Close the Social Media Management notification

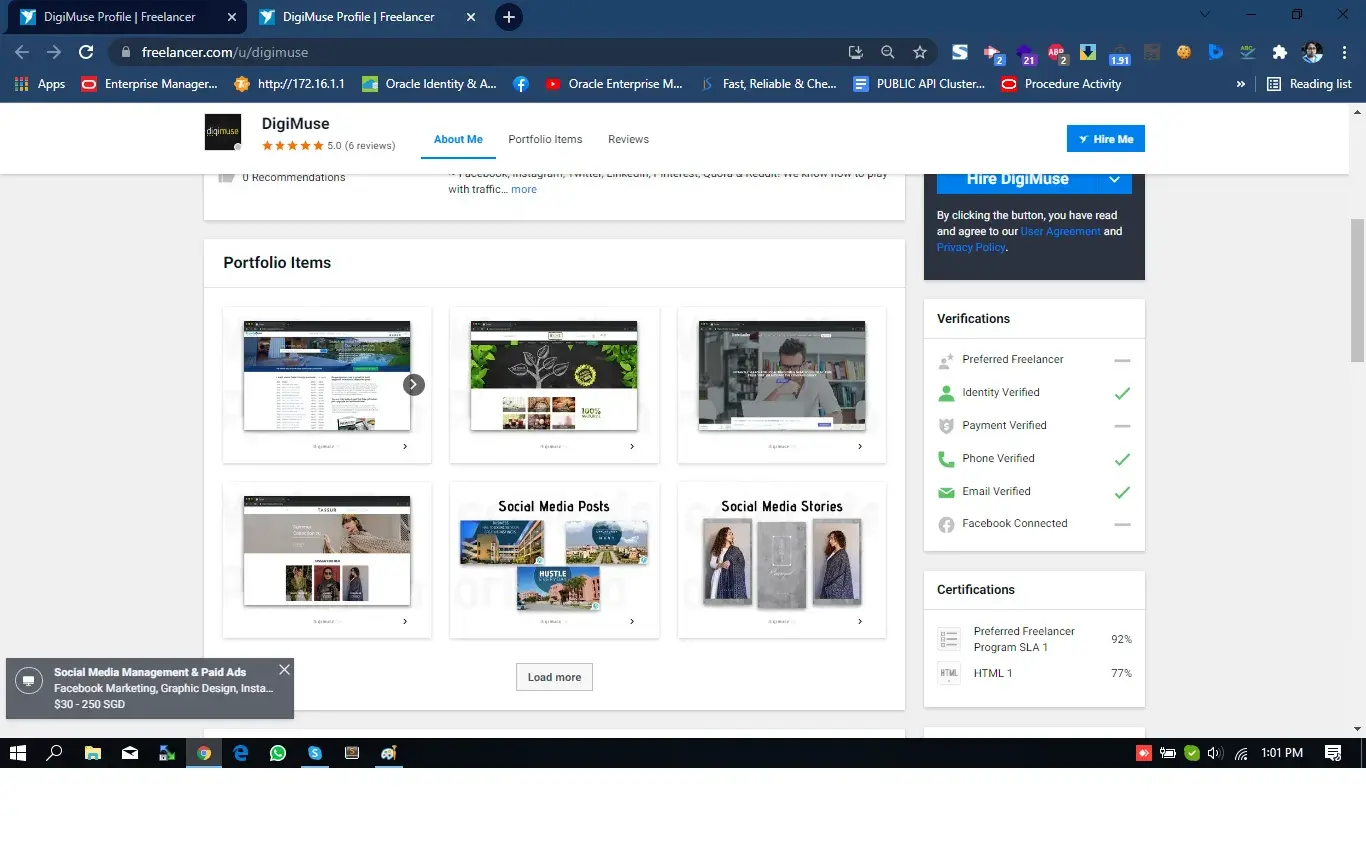click(284, 670)
